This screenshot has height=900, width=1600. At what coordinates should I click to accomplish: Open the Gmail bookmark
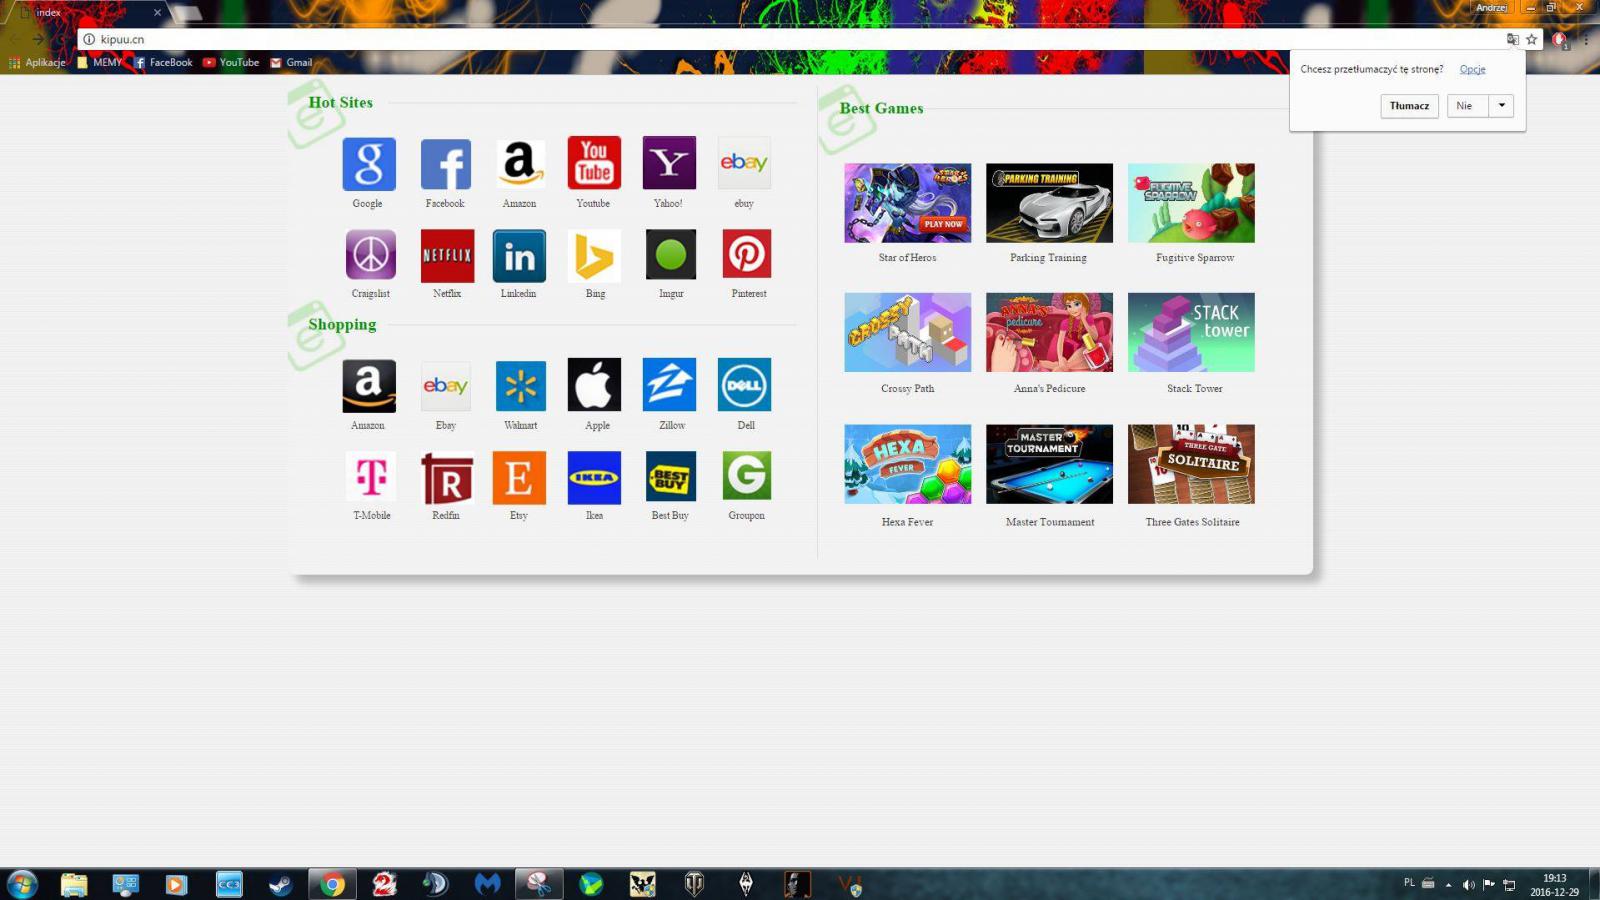click(291, 62)
